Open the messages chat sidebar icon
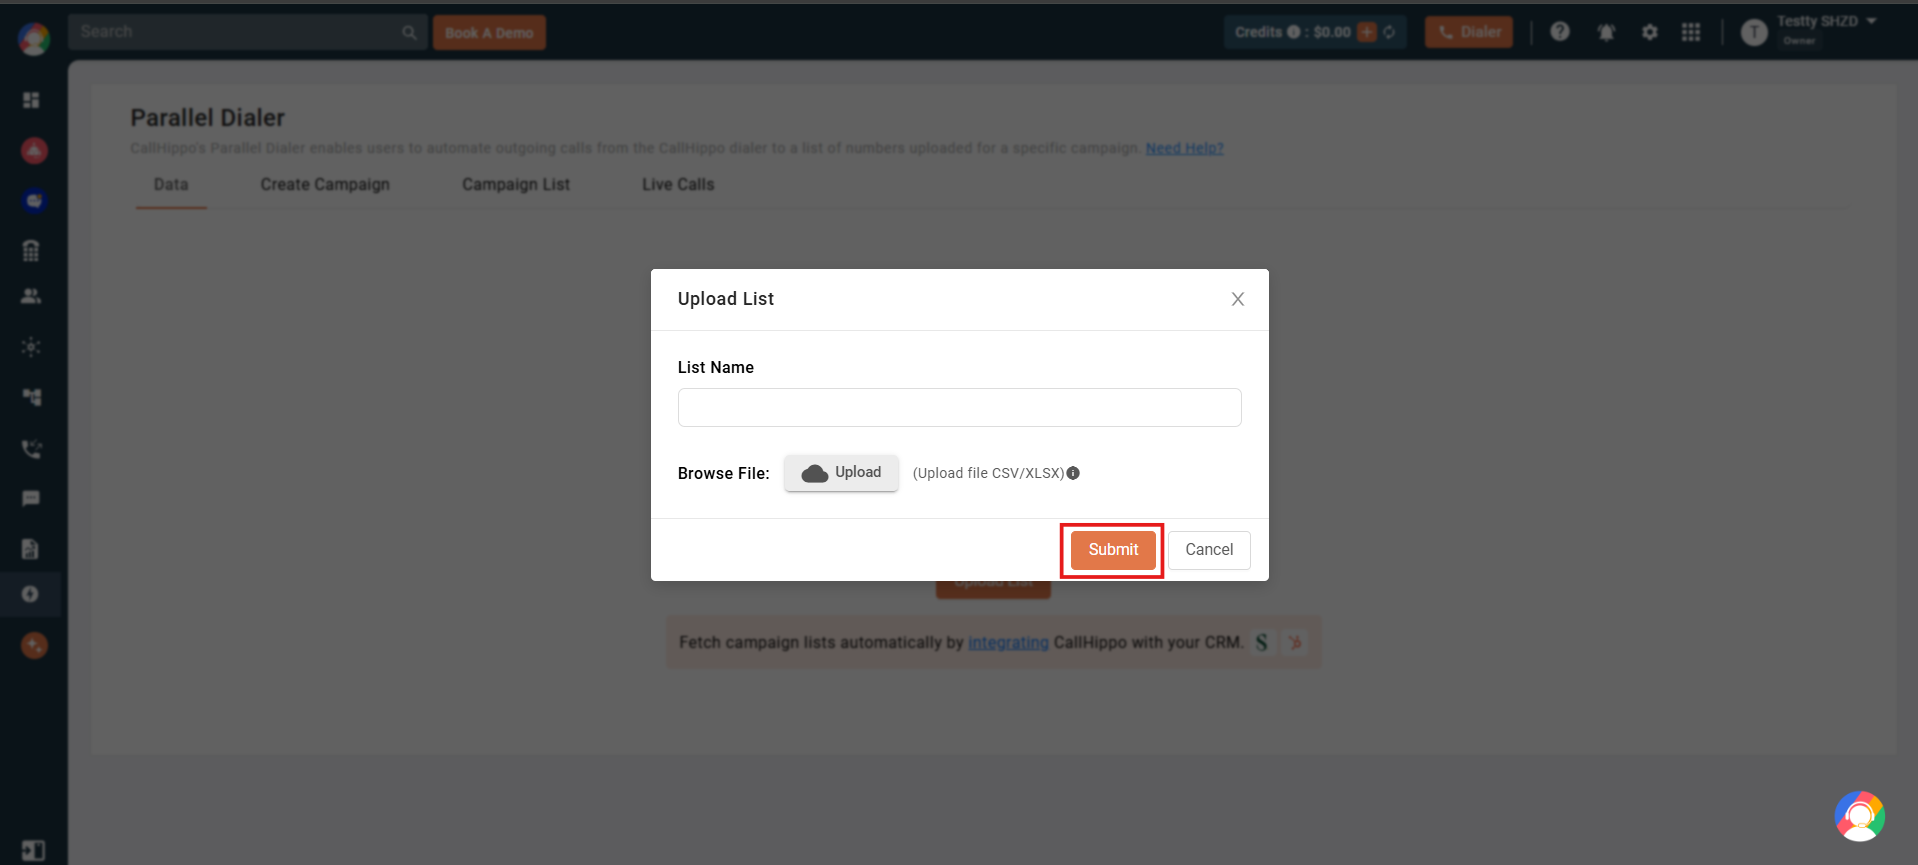 click(x=31, y=498)
